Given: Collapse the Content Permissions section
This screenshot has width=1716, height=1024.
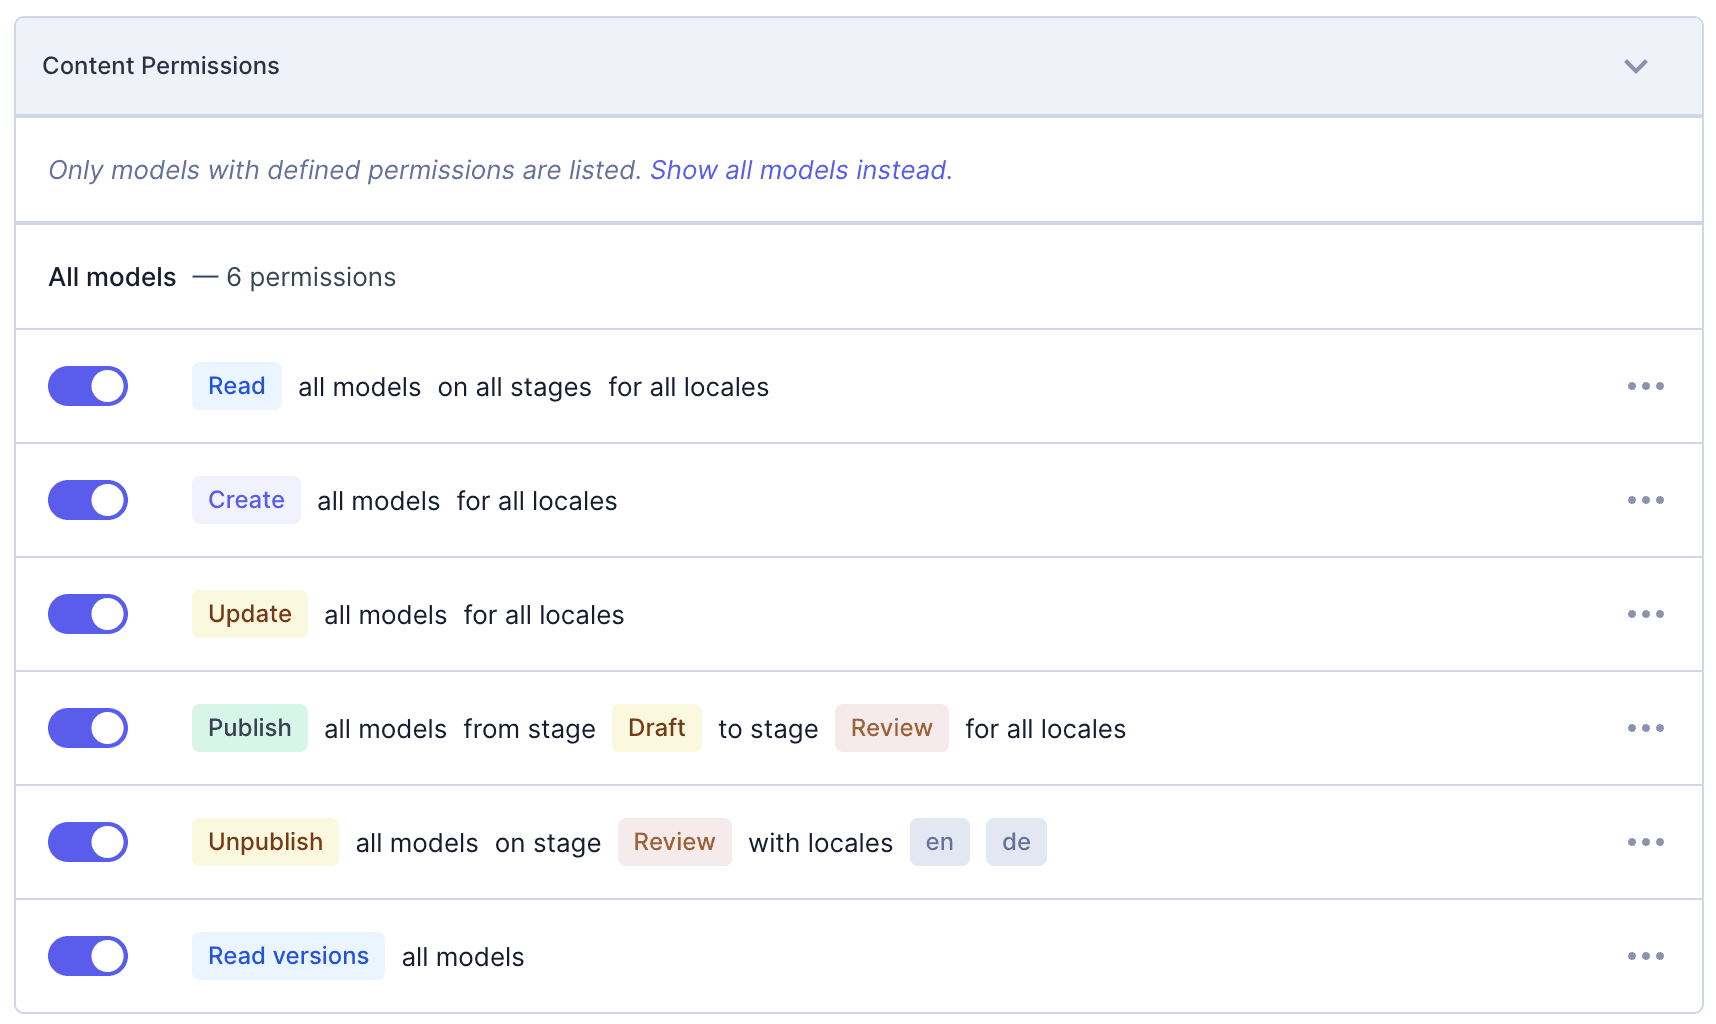Looking at the screenshot, I should coord(1636,66).
